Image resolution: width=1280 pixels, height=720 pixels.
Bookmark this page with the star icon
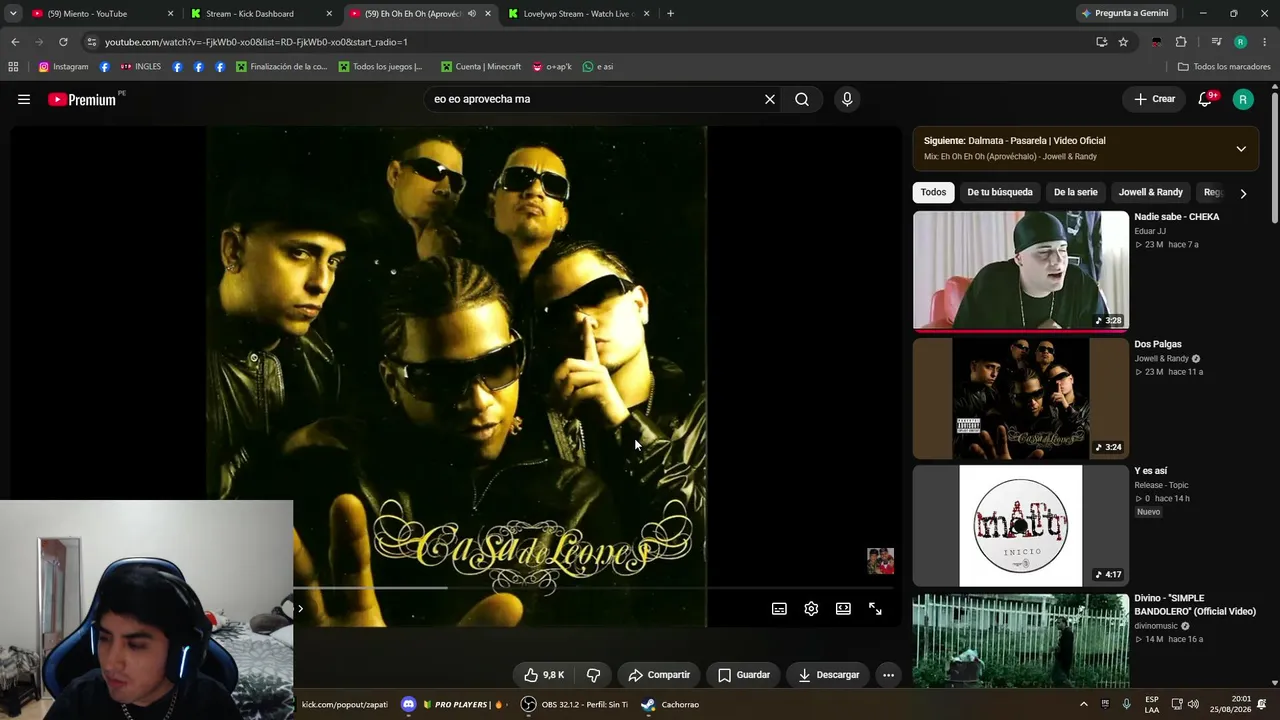coord(1123,42)
